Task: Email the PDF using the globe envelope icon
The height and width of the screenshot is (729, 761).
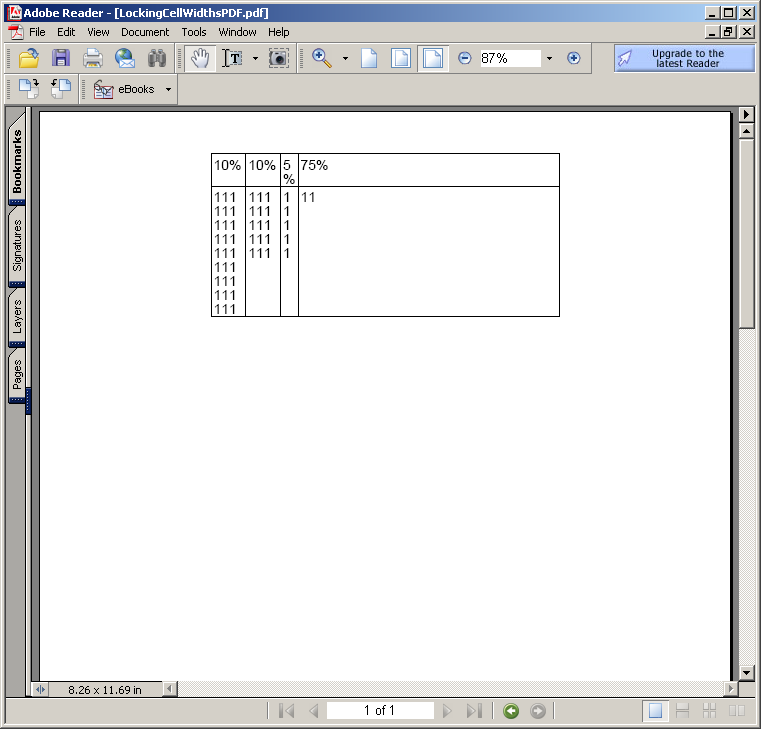Action: (x=125, y=58)
